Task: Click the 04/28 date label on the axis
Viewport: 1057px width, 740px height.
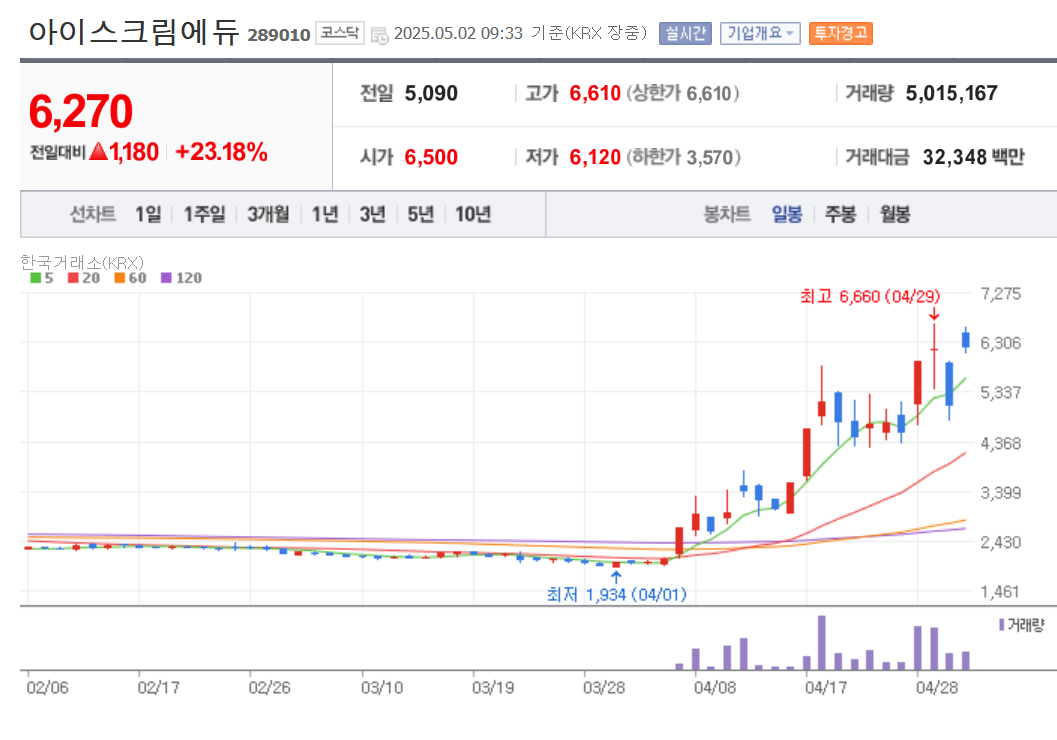Action: click(x=936, y=687)
